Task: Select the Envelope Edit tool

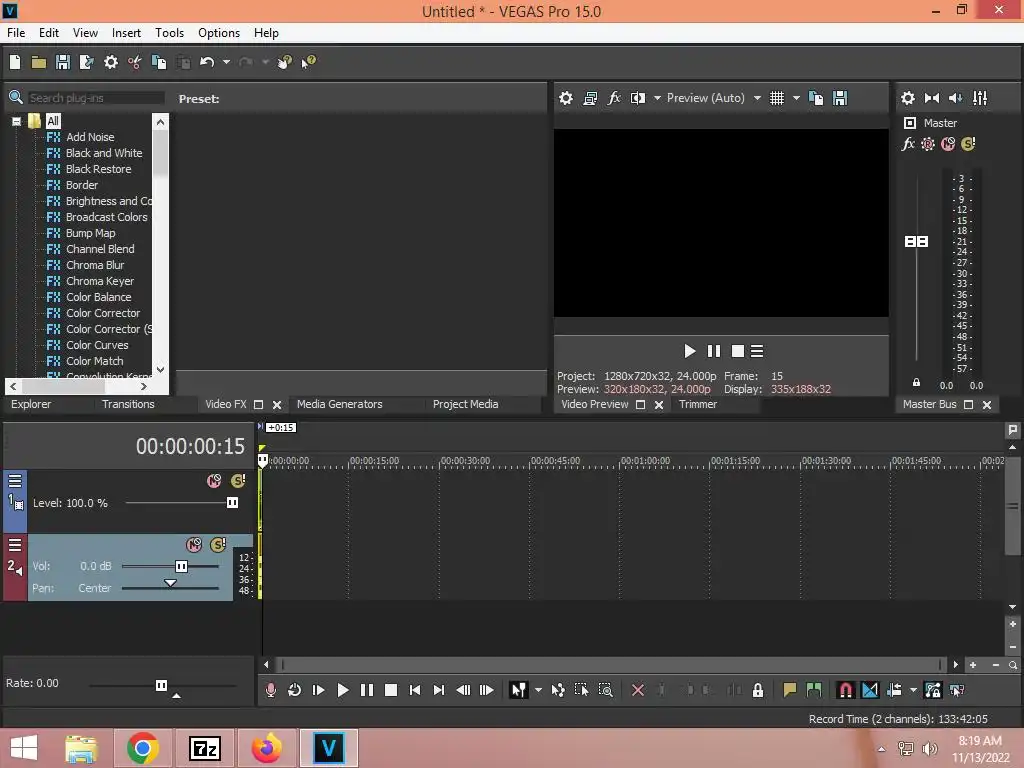Action: point(558,690)
